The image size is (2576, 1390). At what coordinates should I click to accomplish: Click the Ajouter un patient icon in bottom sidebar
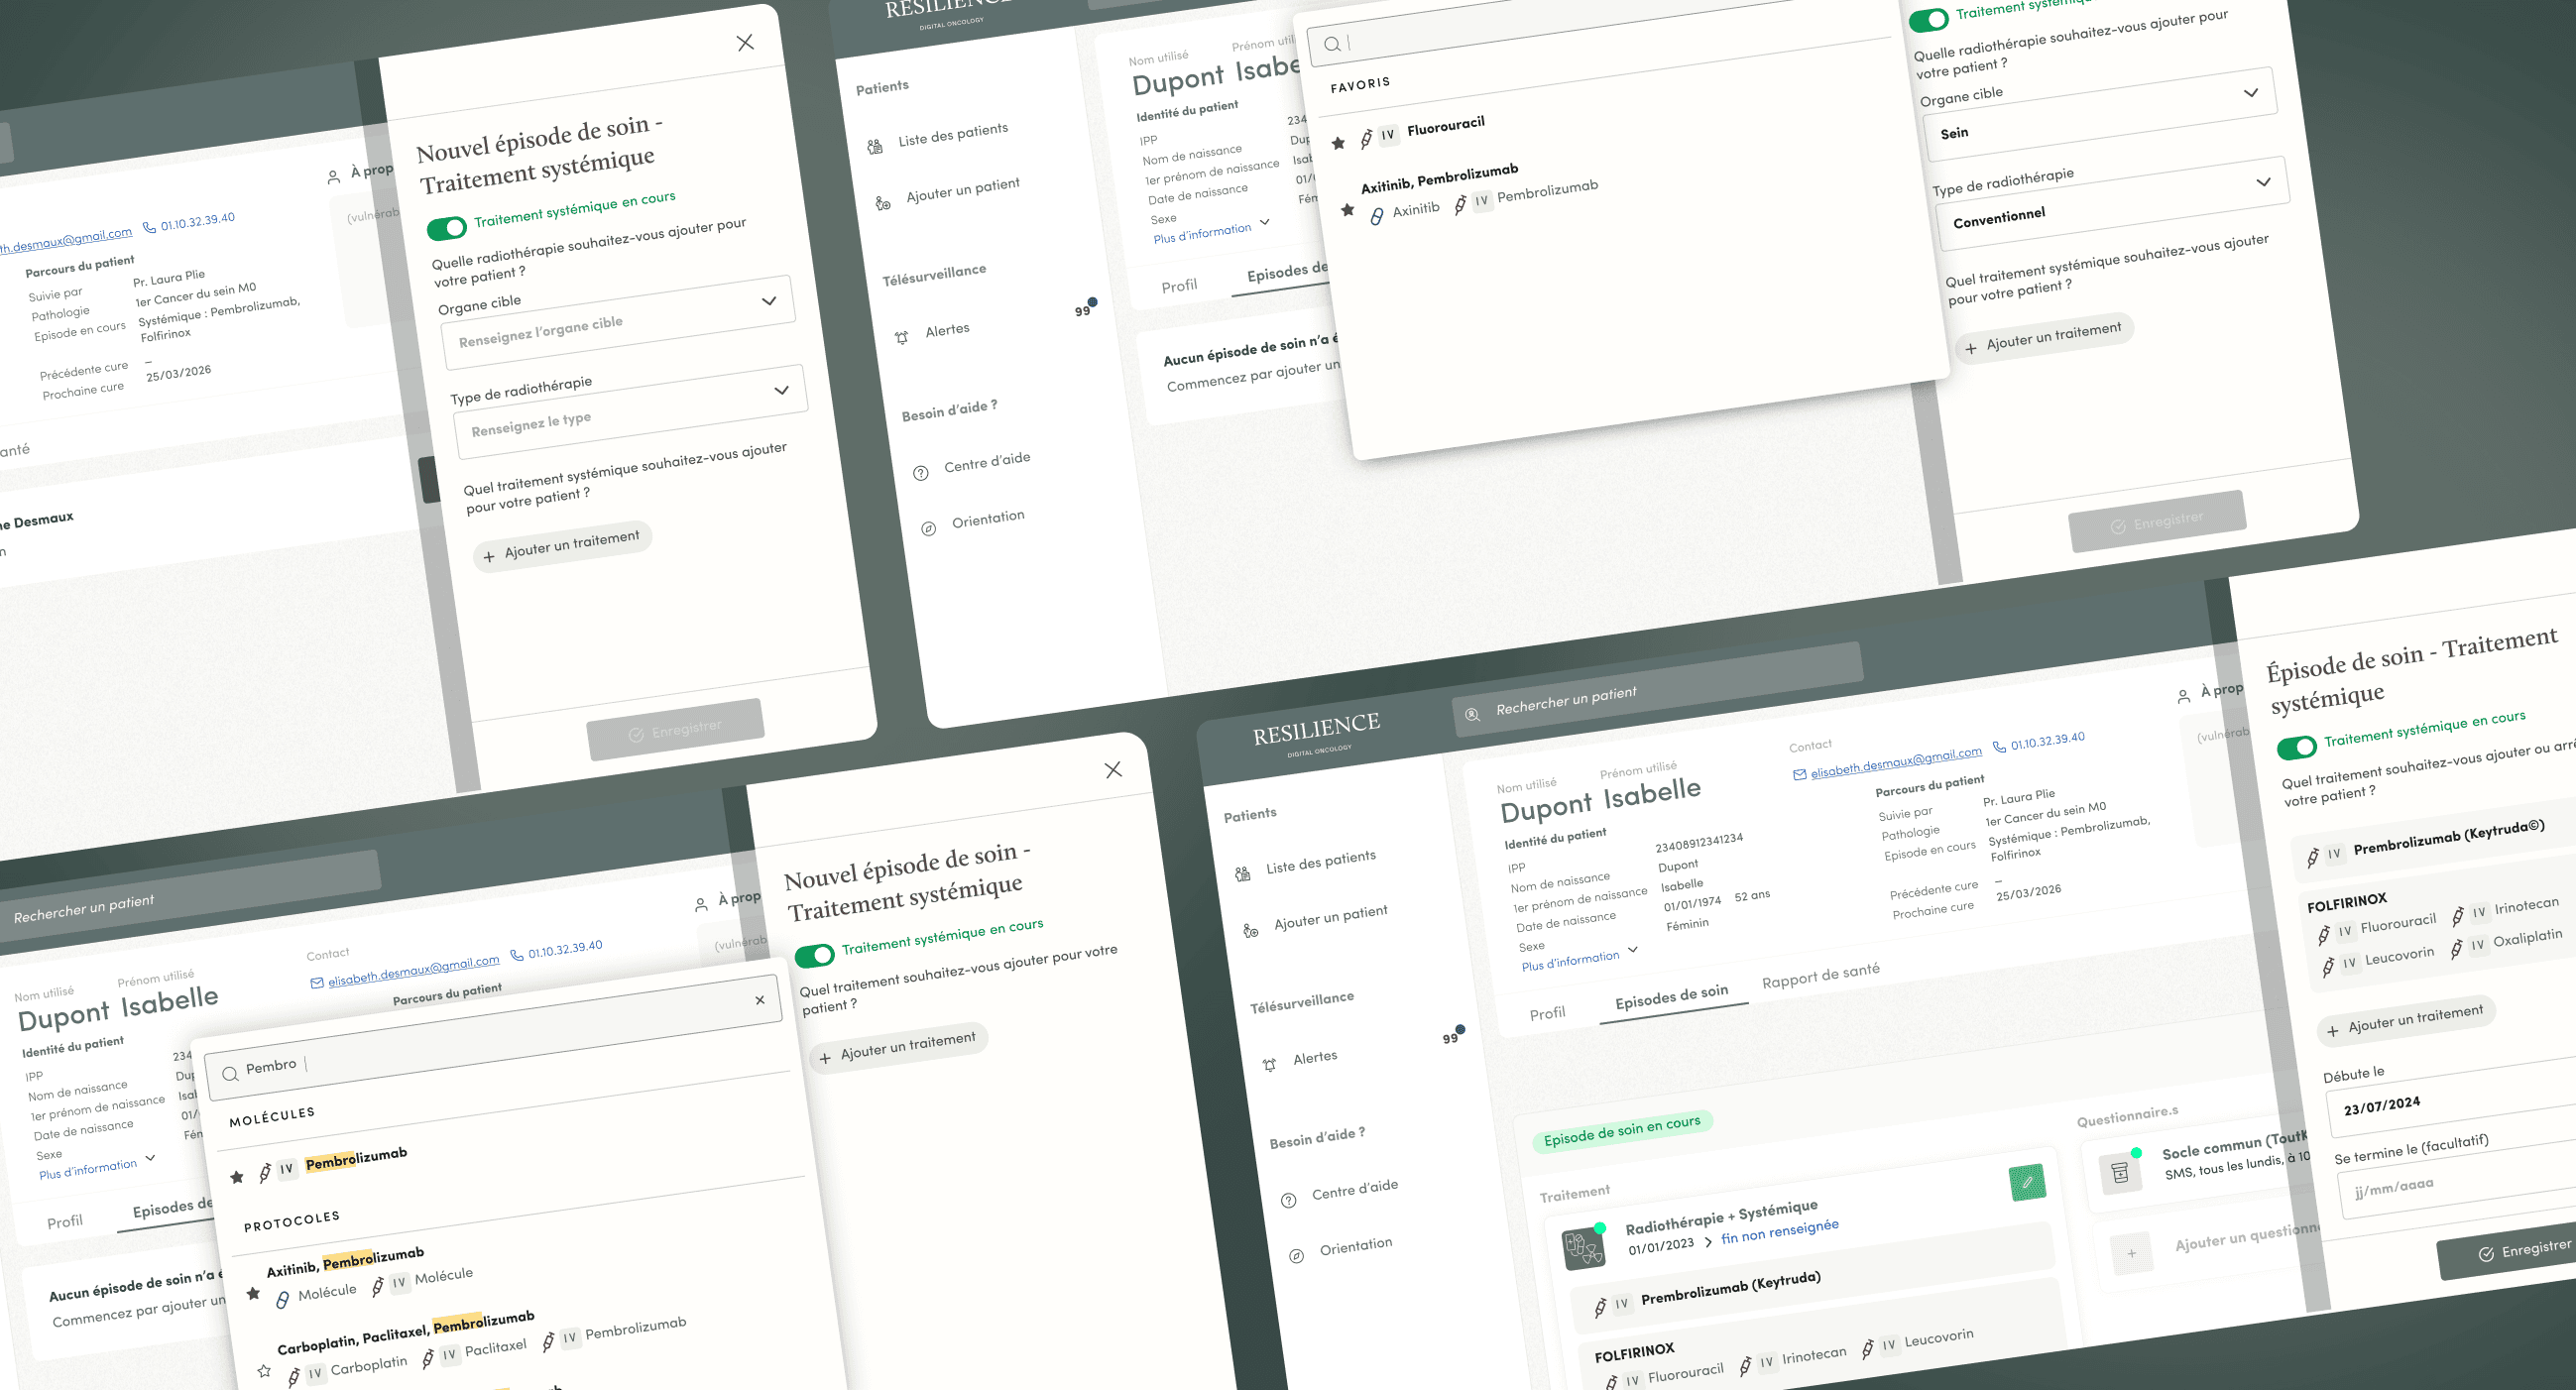(1250, 930)
